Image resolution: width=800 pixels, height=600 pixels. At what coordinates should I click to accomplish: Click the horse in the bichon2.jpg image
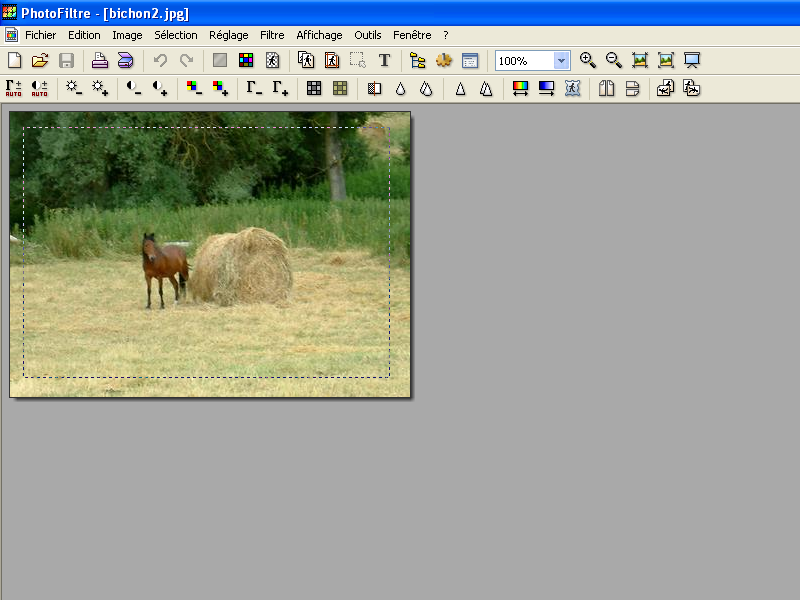coord(165,270)
